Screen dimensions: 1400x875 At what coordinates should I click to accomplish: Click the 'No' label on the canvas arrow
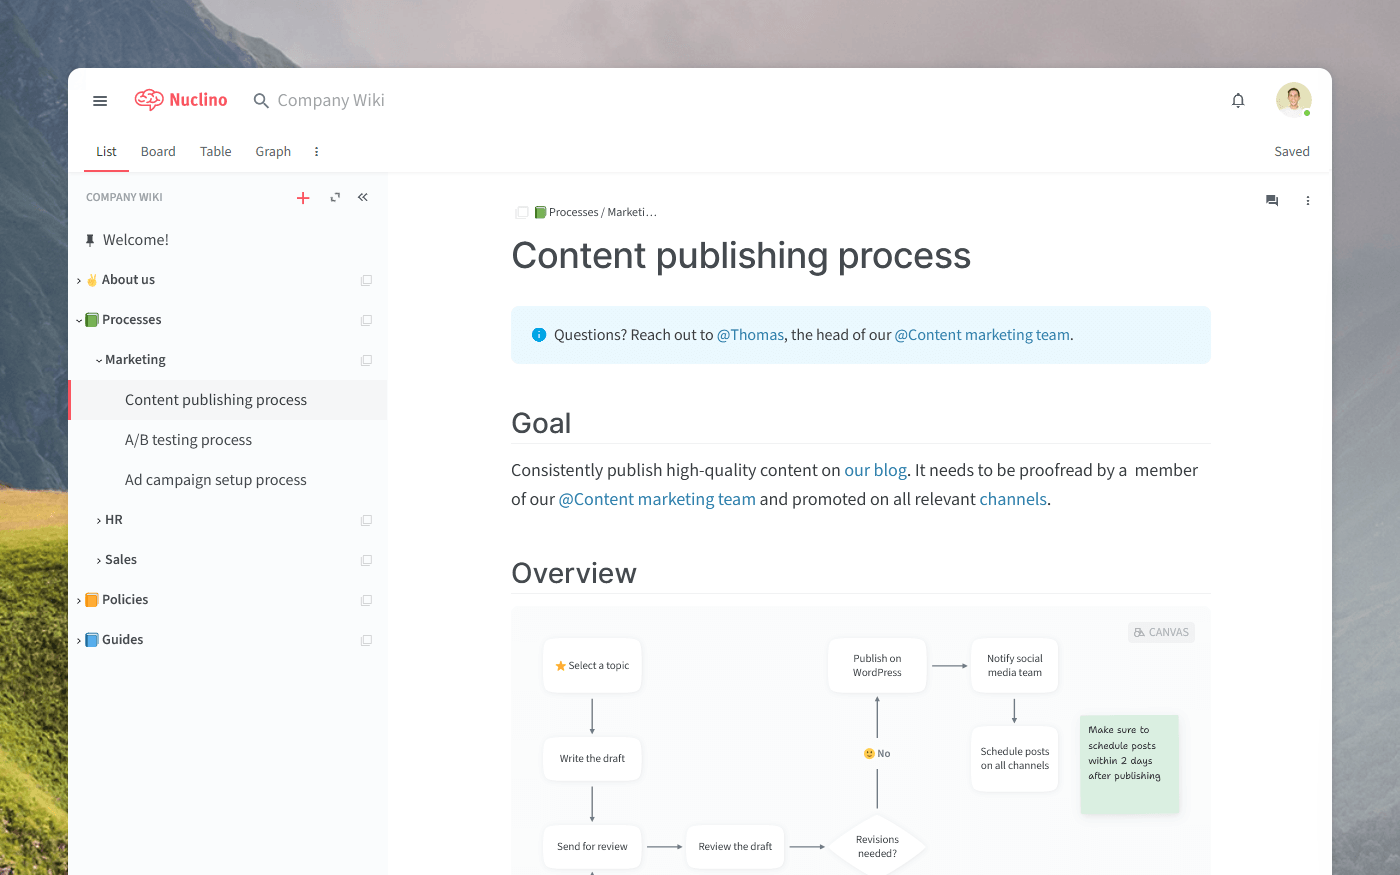pos(877,753)
